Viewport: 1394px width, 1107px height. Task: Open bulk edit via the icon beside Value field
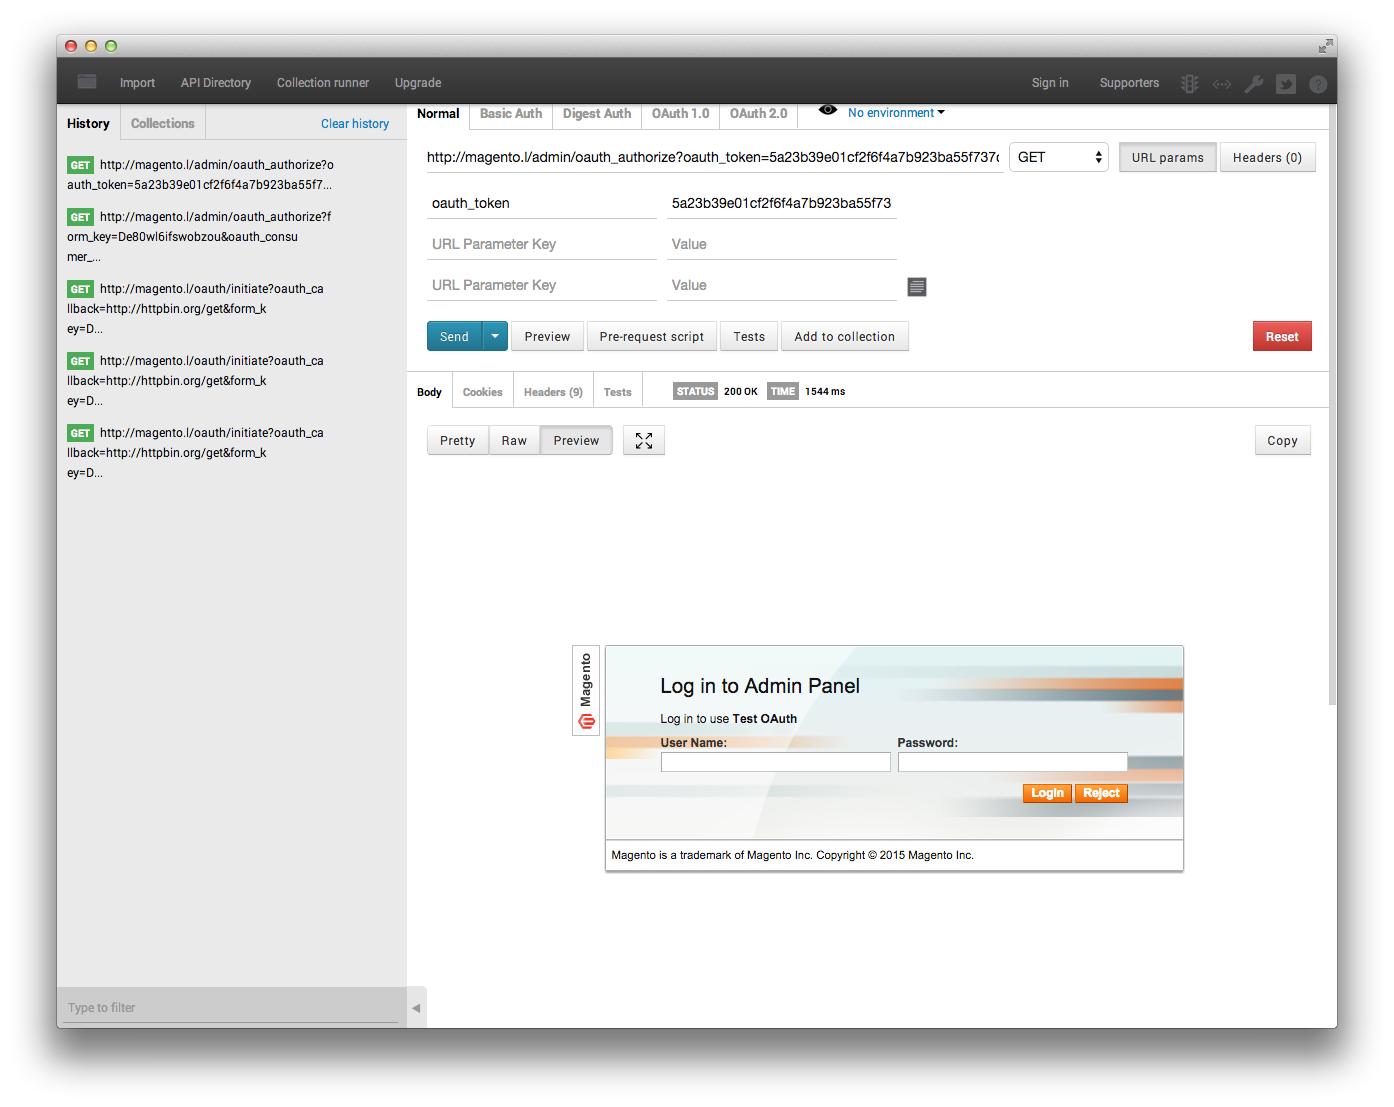(916, 287)
